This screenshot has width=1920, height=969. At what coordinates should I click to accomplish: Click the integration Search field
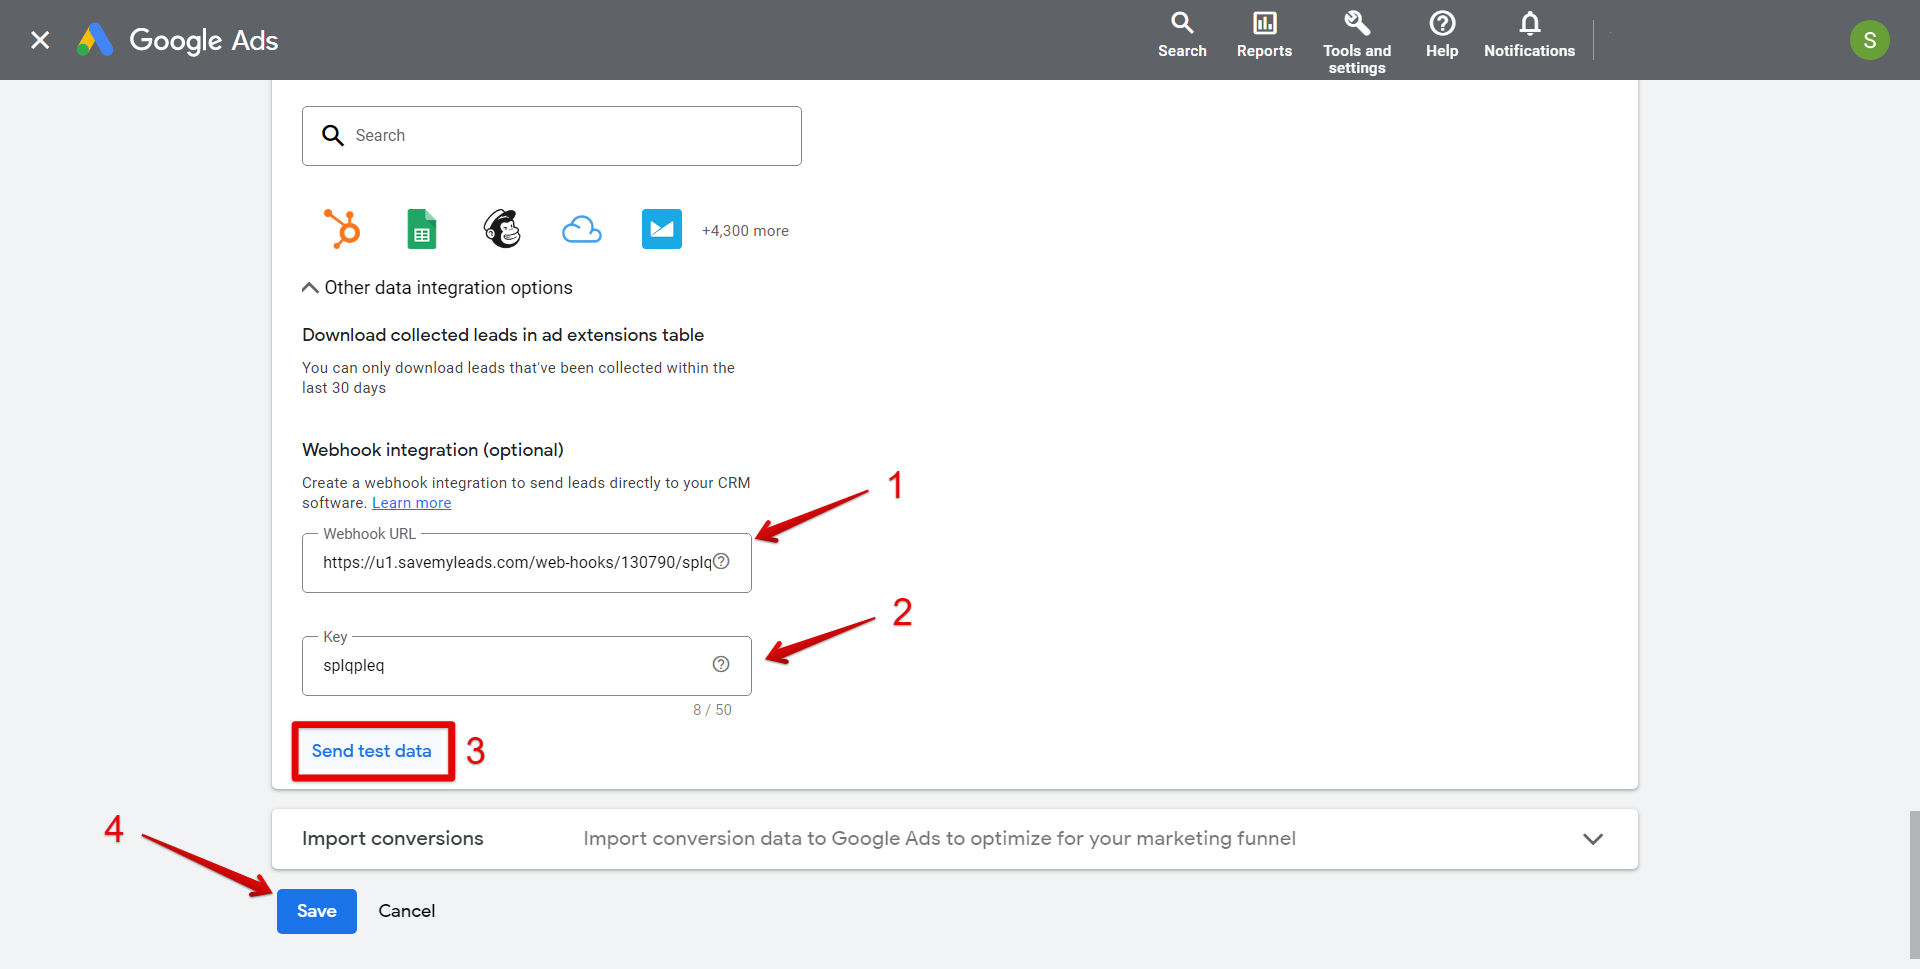[x=552, y=136]
